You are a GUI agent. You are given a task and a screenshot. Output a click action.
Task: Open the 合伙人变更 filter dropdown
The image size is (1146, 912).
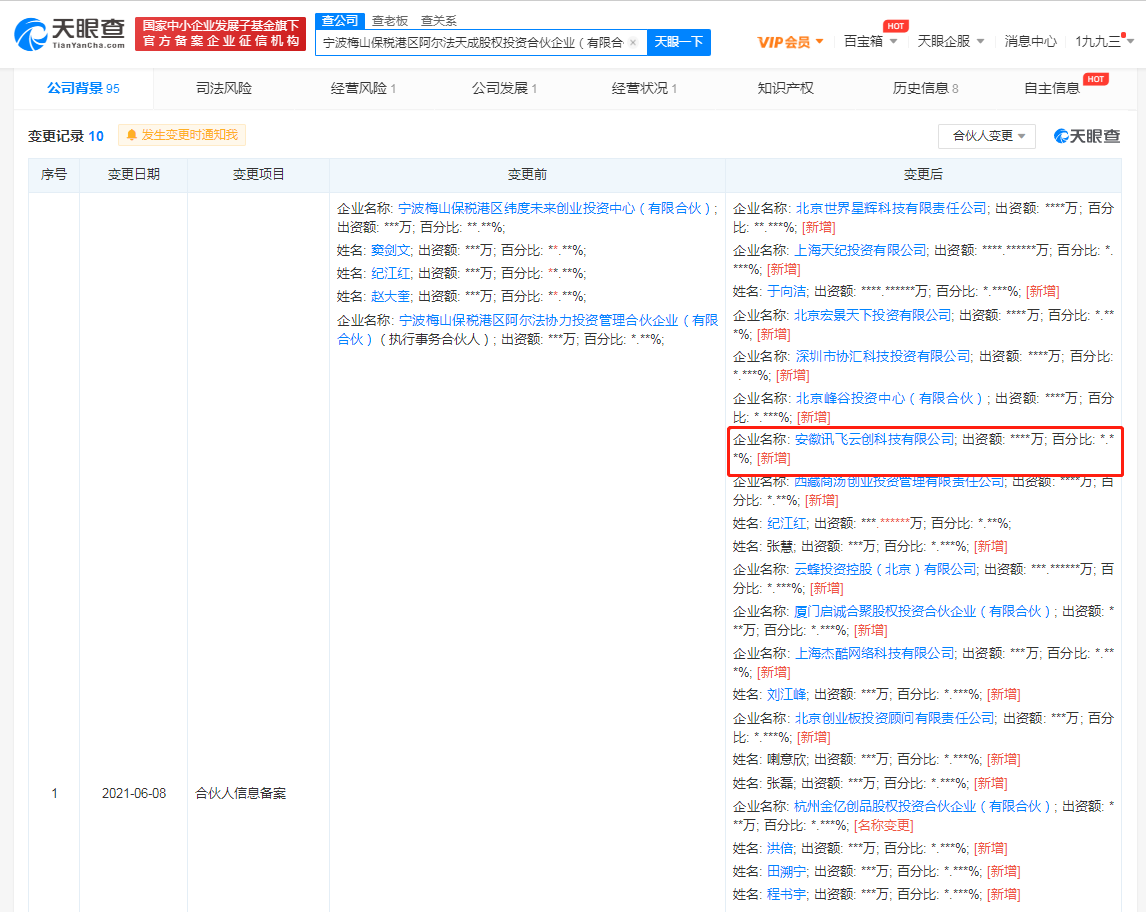point(988,136)
